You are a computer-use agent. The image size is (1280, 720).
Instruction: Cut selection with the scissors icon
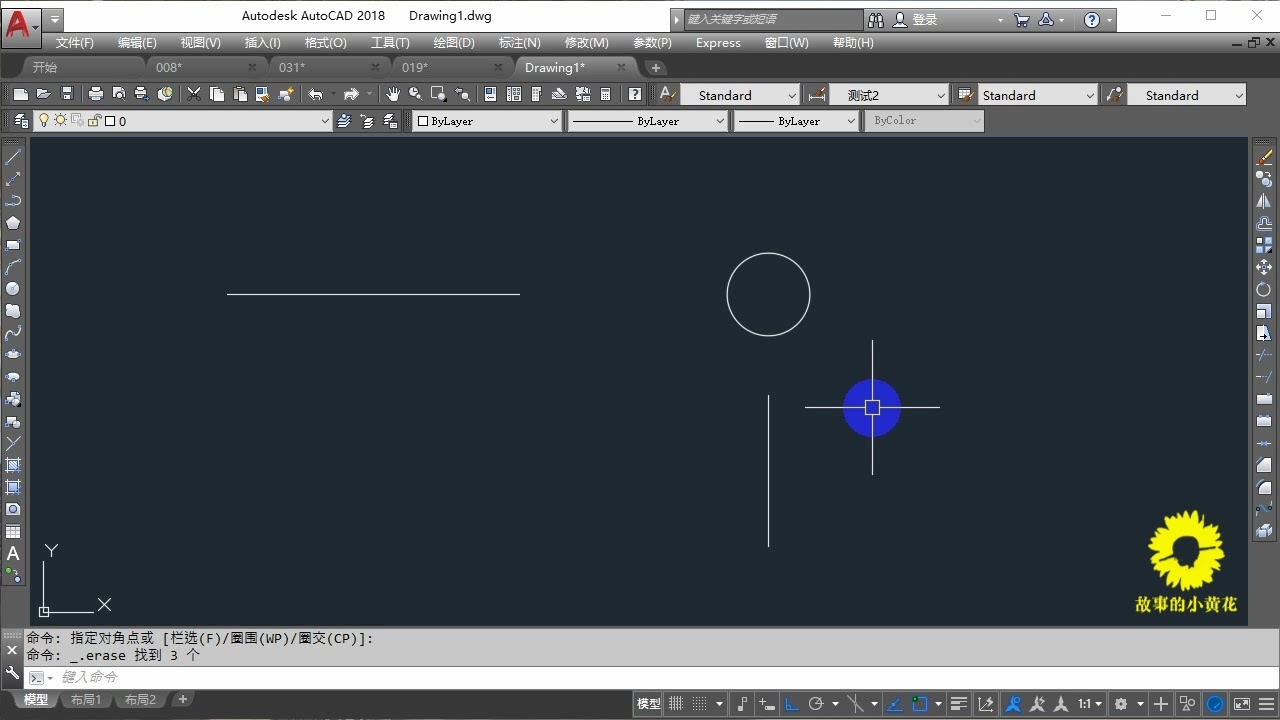pos(194,94)
